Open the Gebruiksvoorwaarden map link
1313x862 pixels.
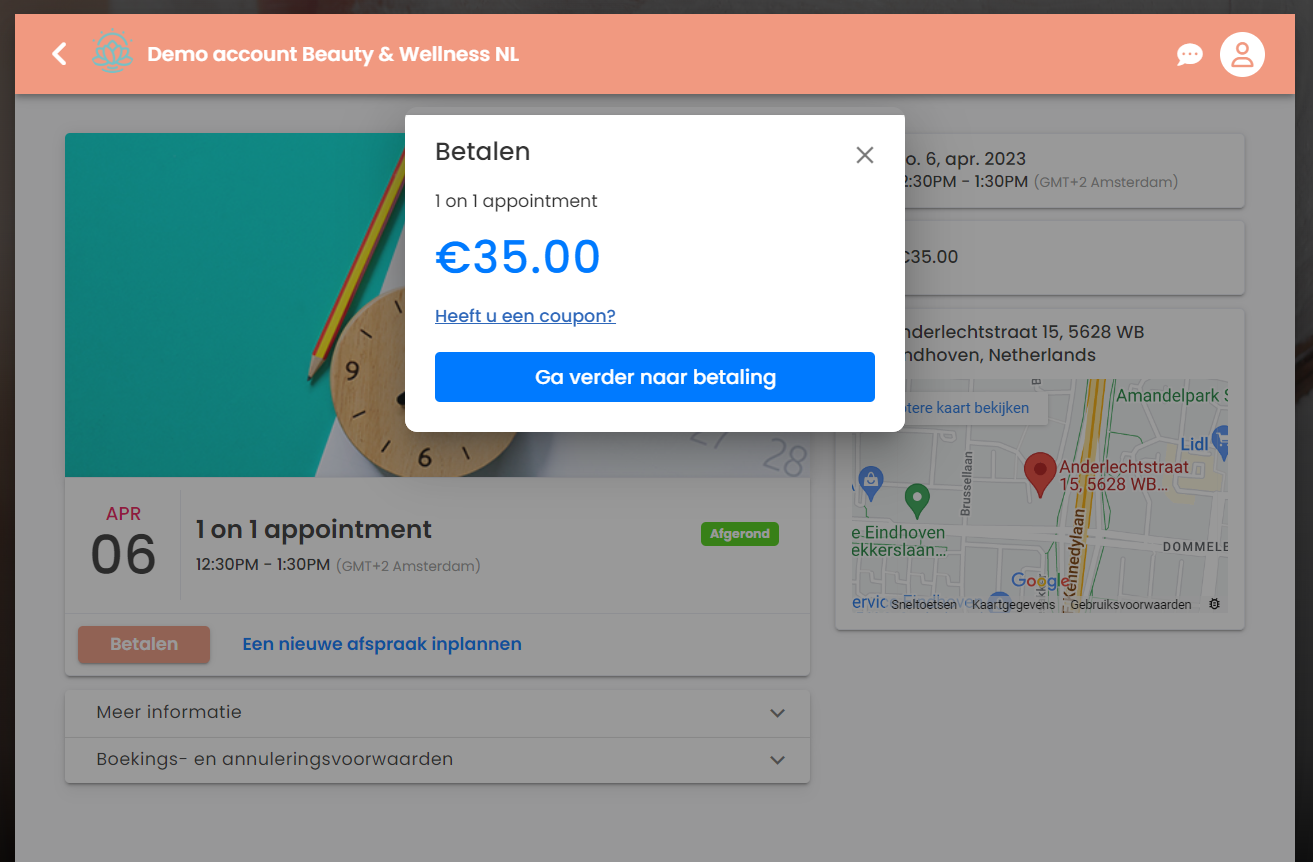coord(1130,605)
